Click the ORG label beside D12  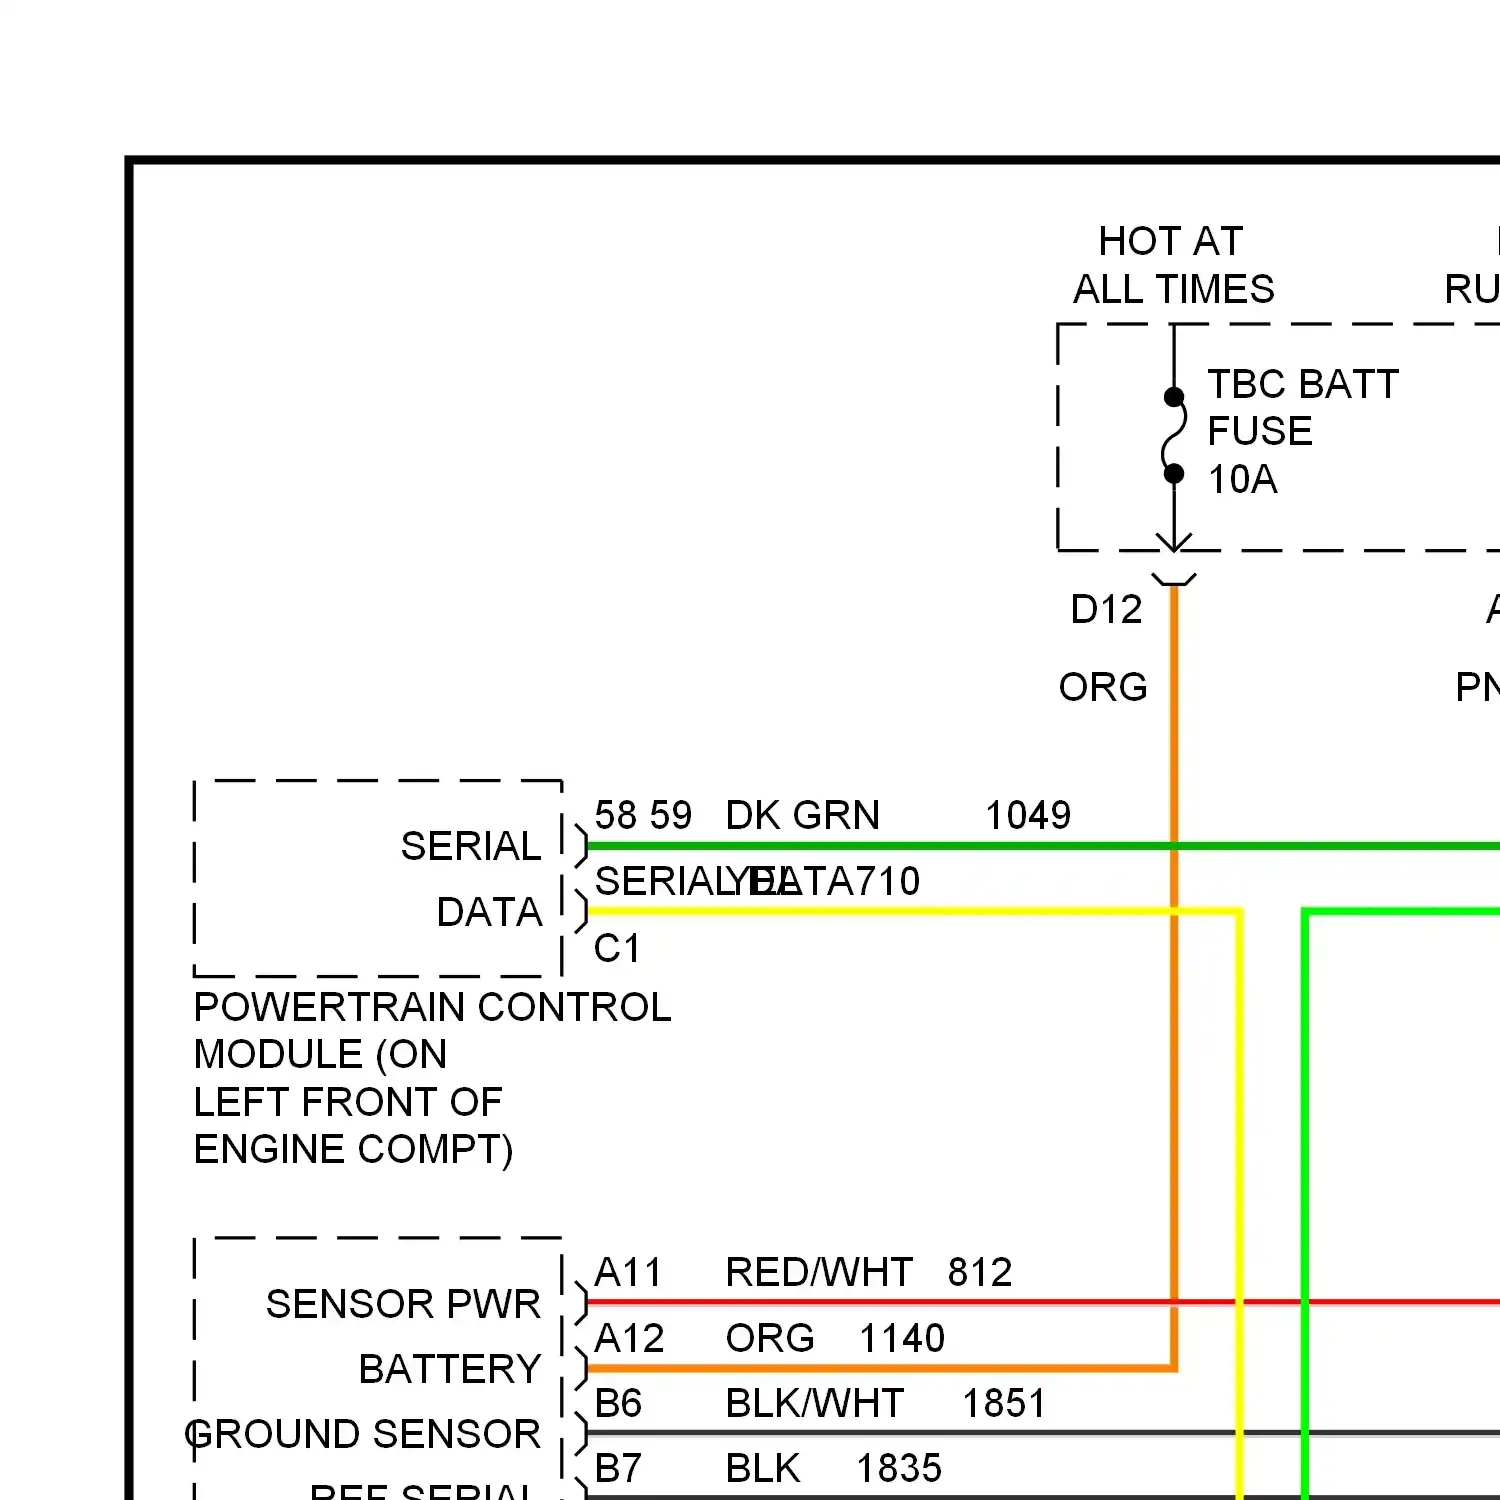(1103, 687)
